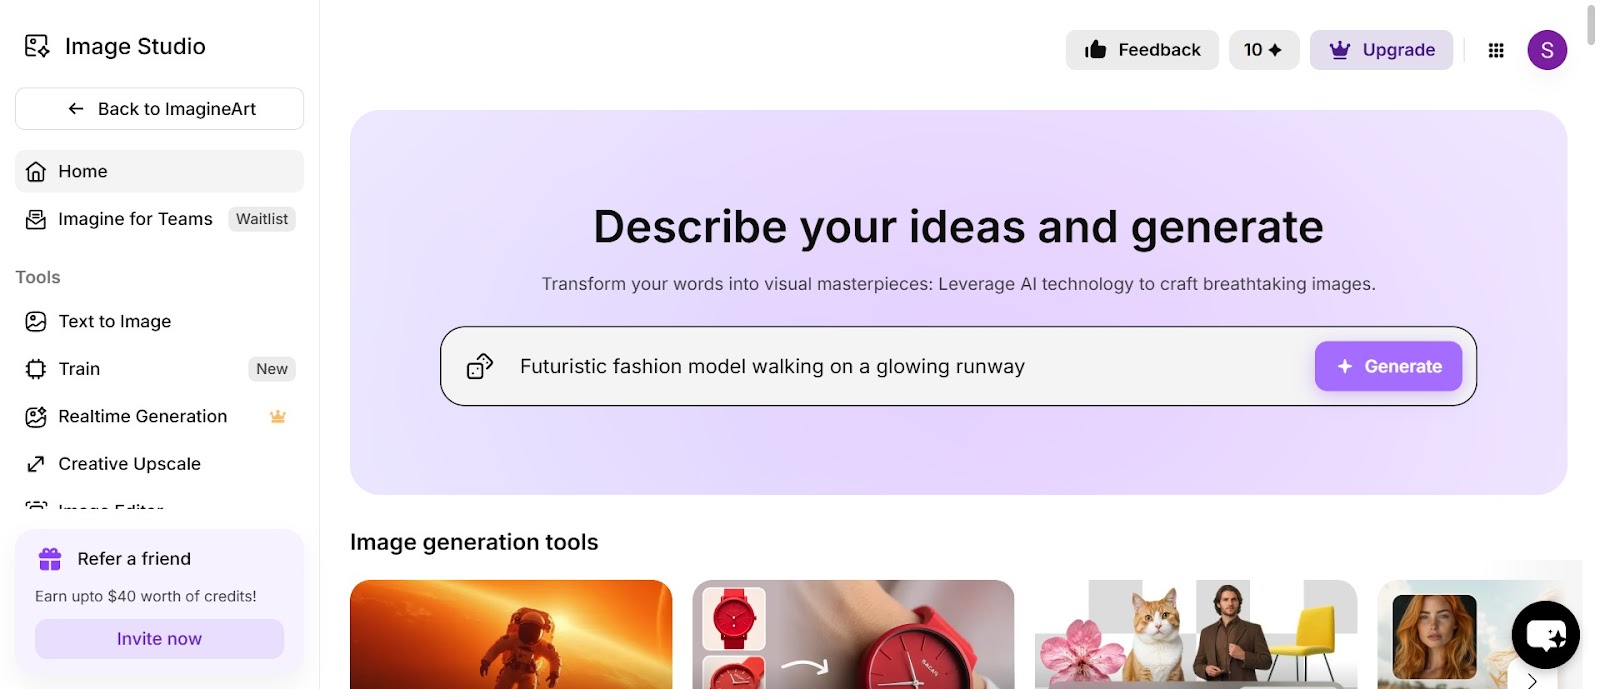Click the Realtime Generation icon
Screen dimensions: 1600x689
click(36, 416)
